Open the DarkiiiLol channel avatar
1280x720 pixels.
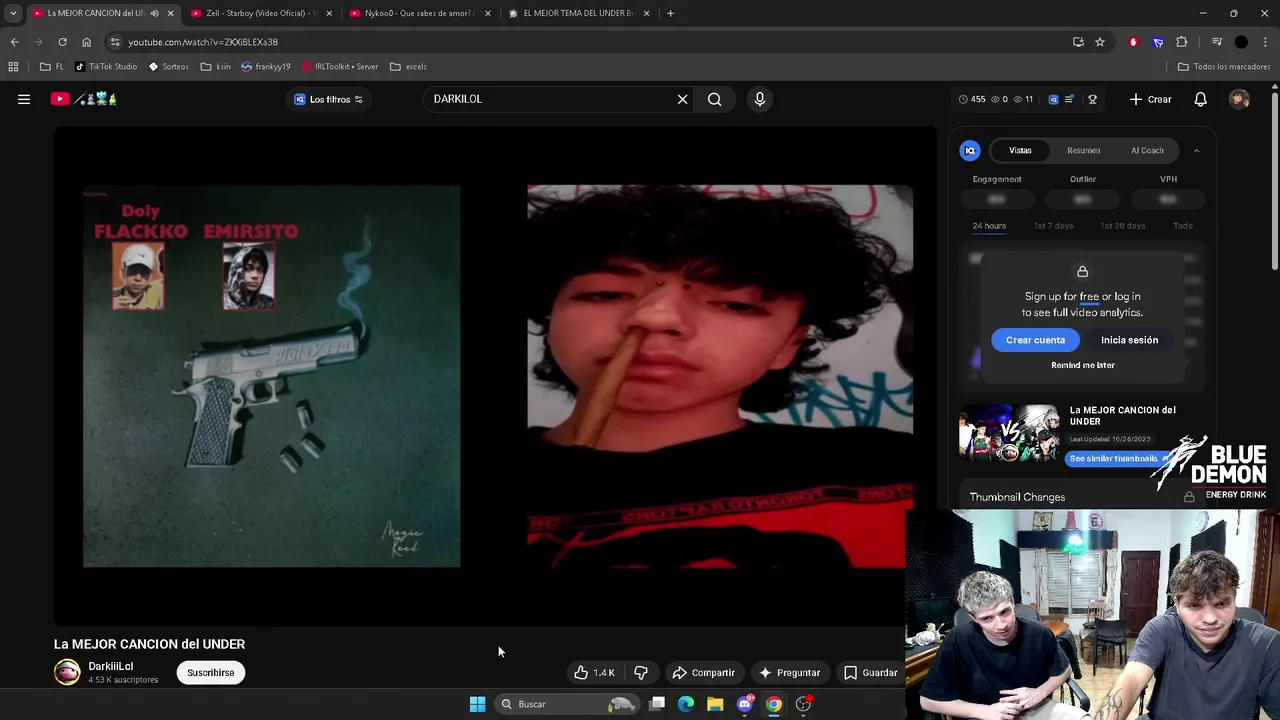click(67, 672)
